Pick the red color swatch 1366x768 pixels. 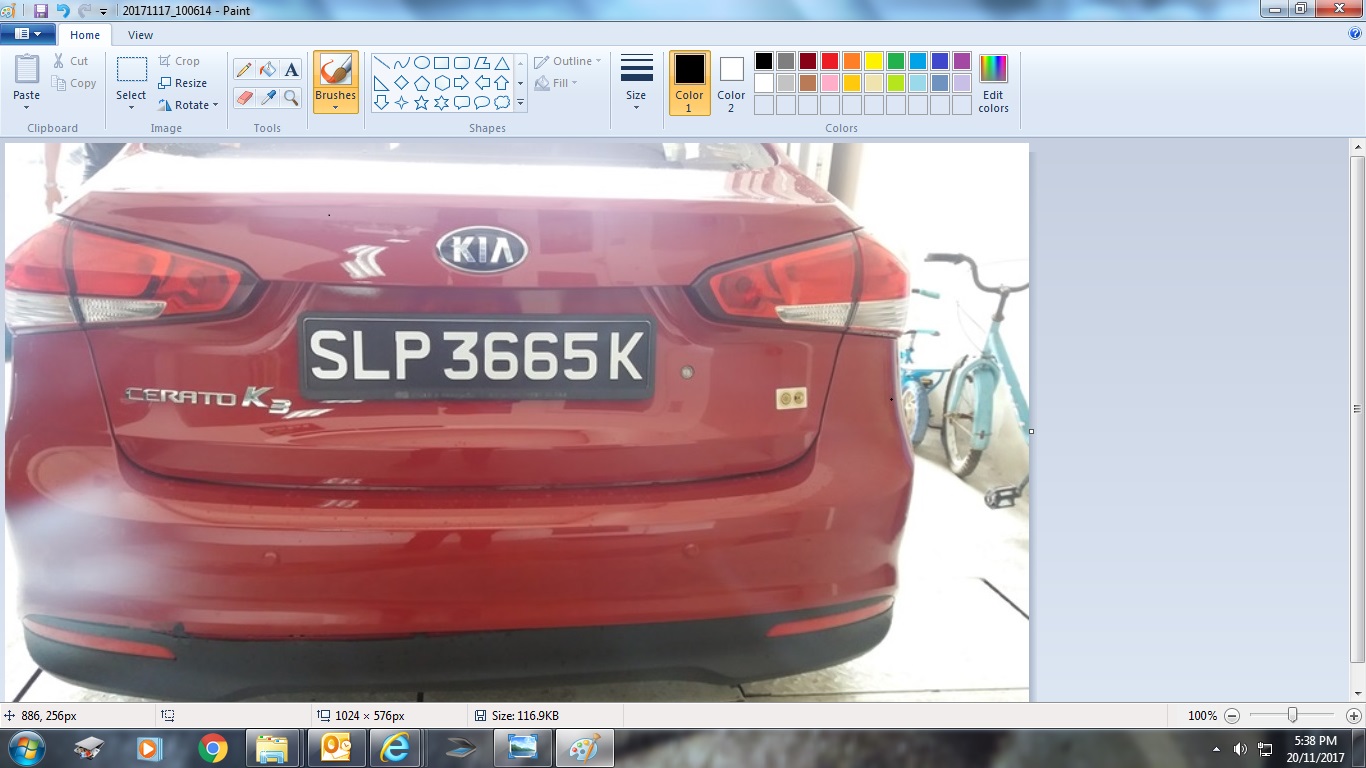click(x=829, y=61)
